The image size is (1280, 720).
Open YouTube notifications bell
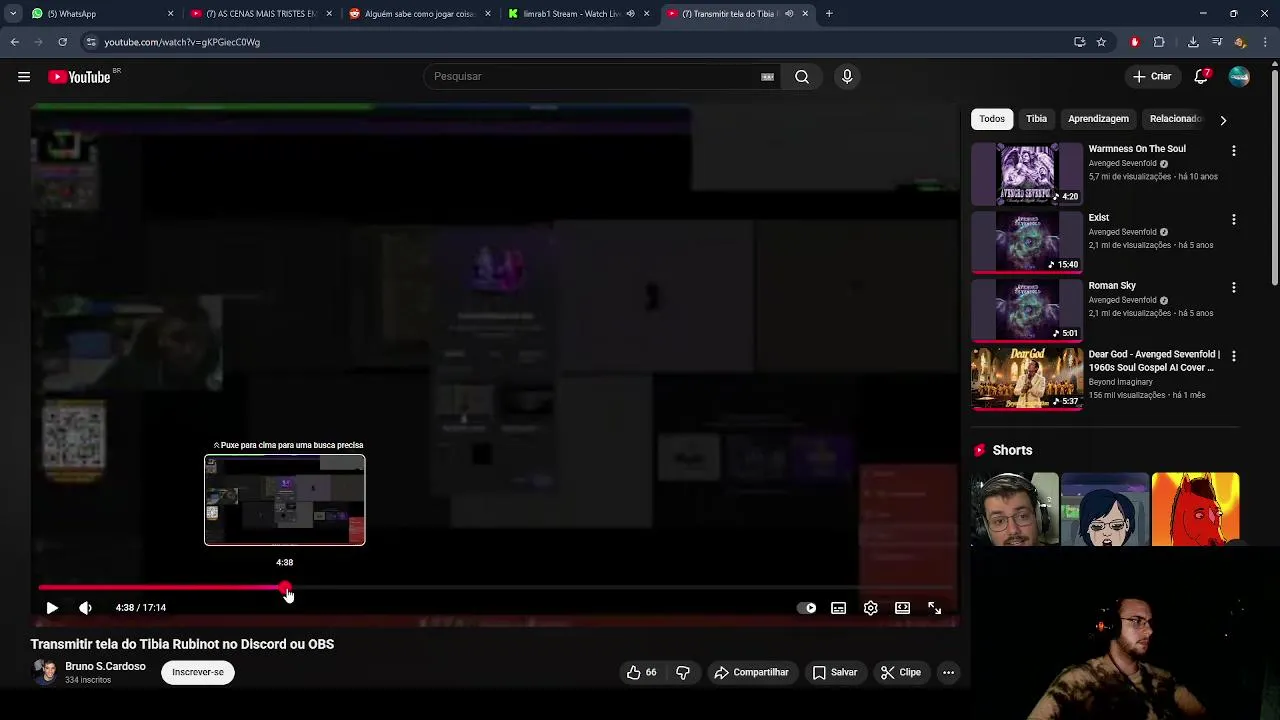coord(1201,77)
